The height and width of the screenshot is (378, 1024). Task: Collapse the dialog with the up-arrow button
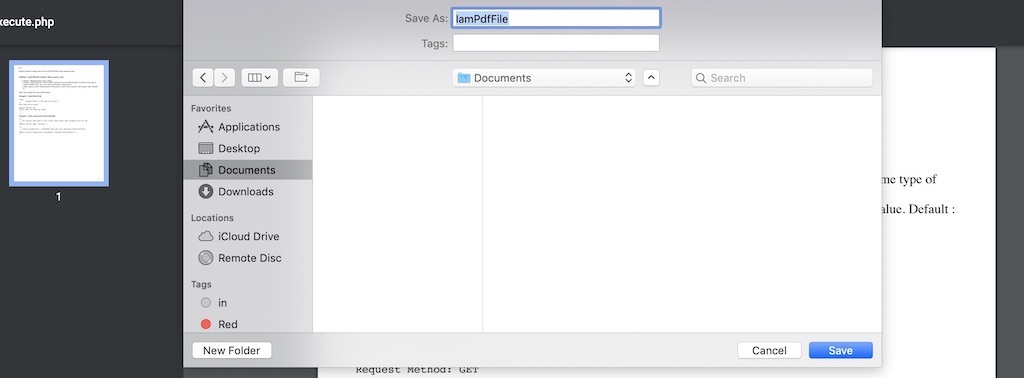(x=651, y=78)
